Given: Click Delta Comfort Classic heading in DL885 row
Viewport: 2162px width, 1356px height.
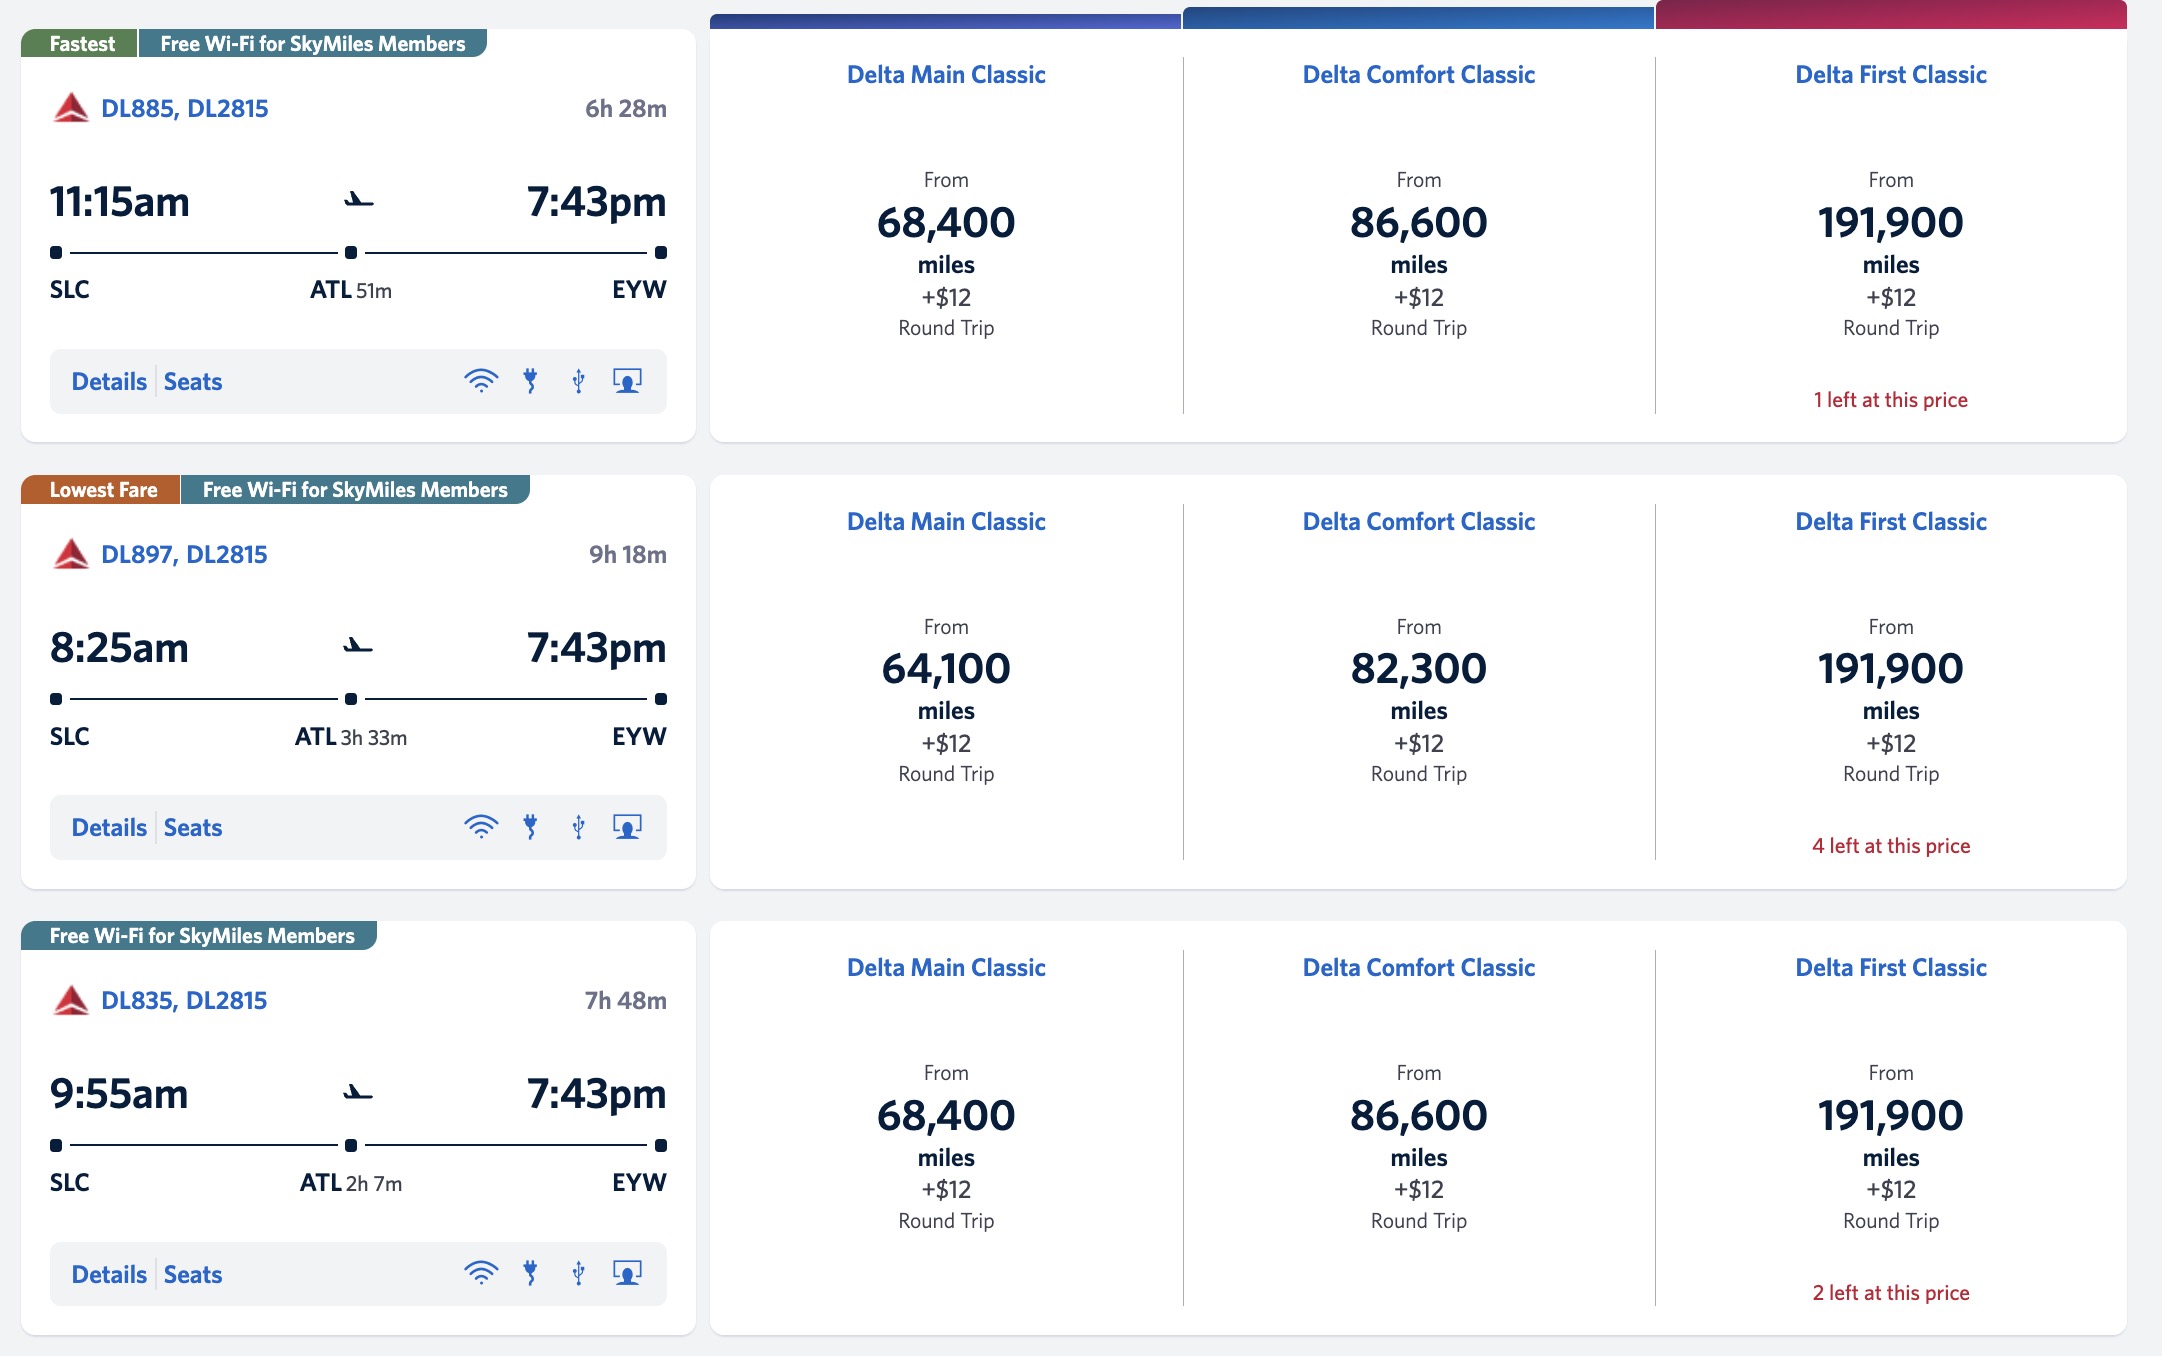Looking at the screenshot, I should pos(1419,75).
